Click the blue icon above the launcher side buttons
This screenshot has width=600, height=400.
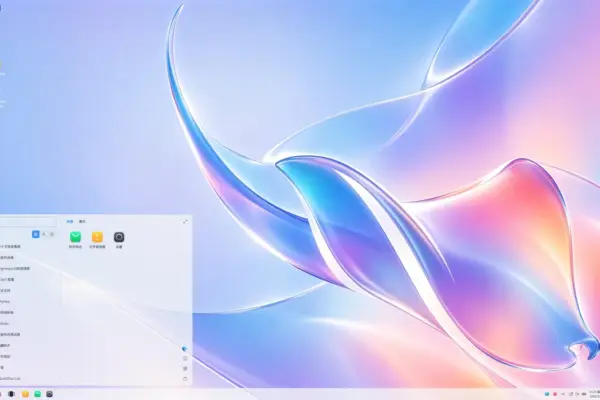(185, 349)
